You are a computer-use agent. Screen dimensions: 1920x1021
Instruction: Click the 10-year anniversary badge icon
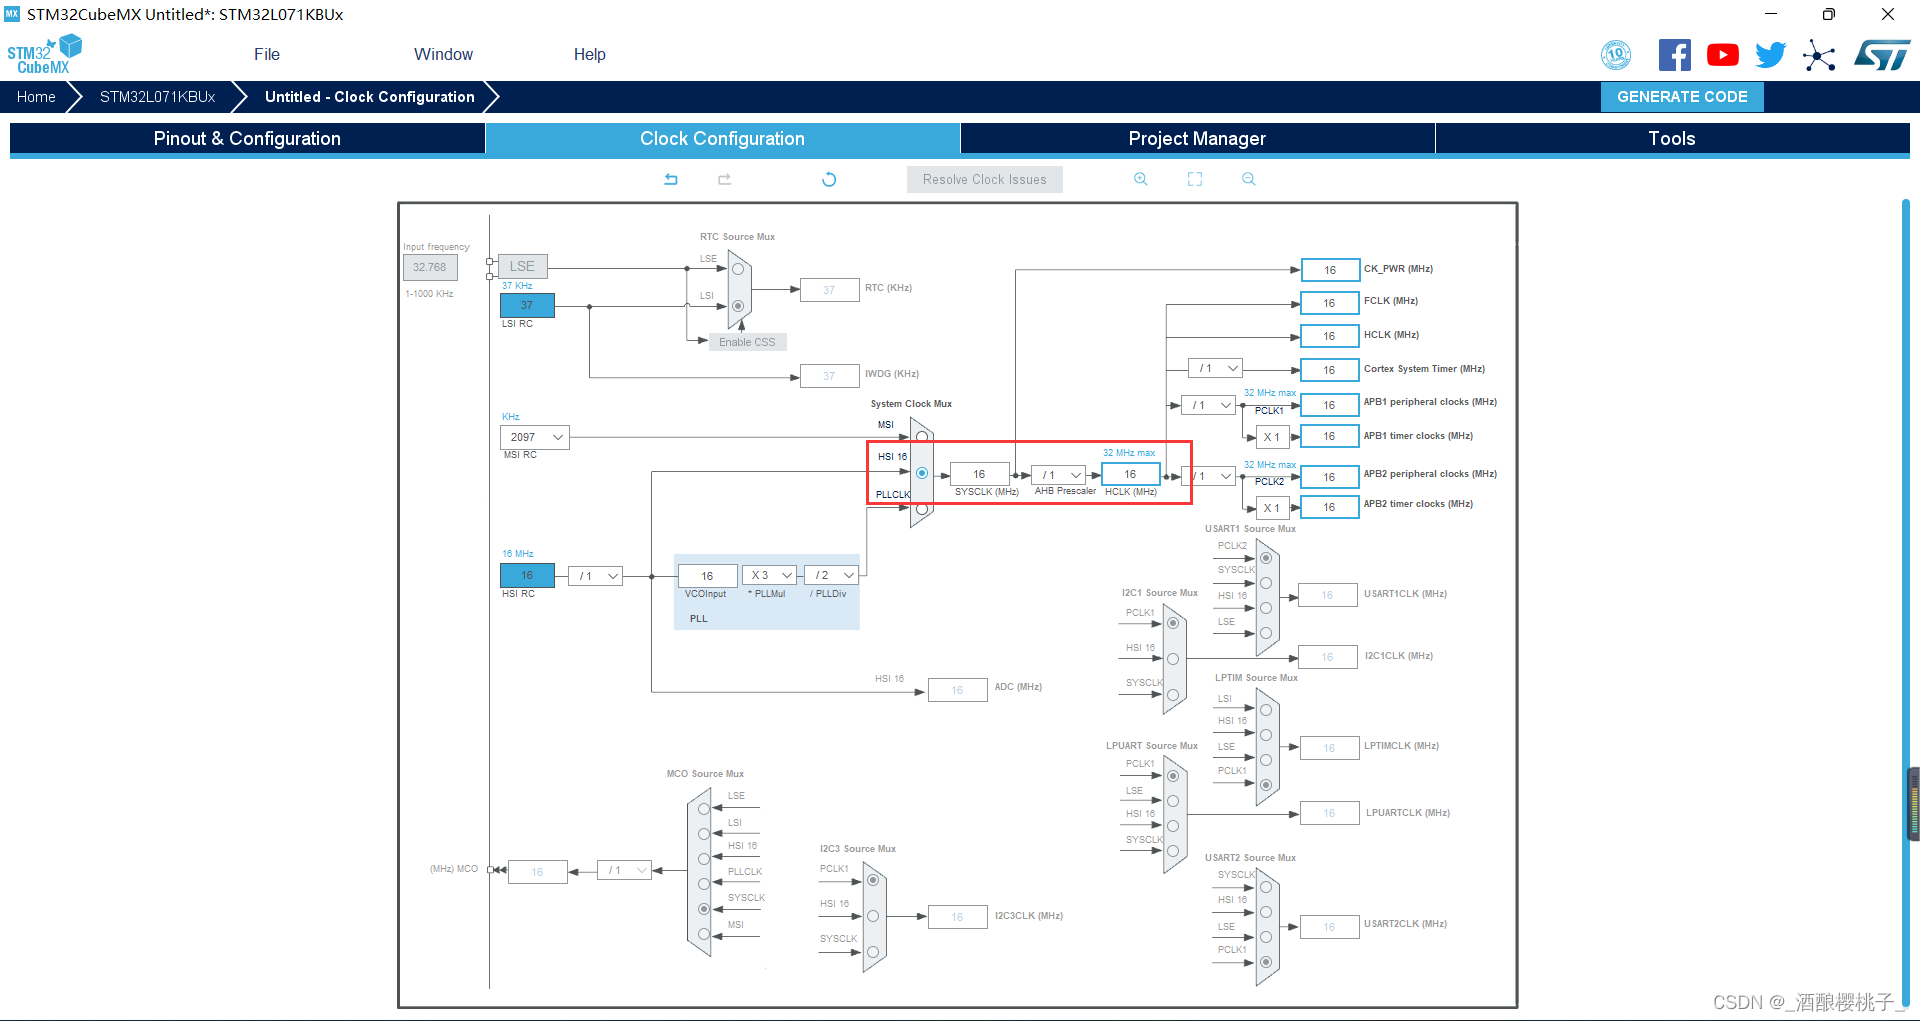(x=1616, y=55)
